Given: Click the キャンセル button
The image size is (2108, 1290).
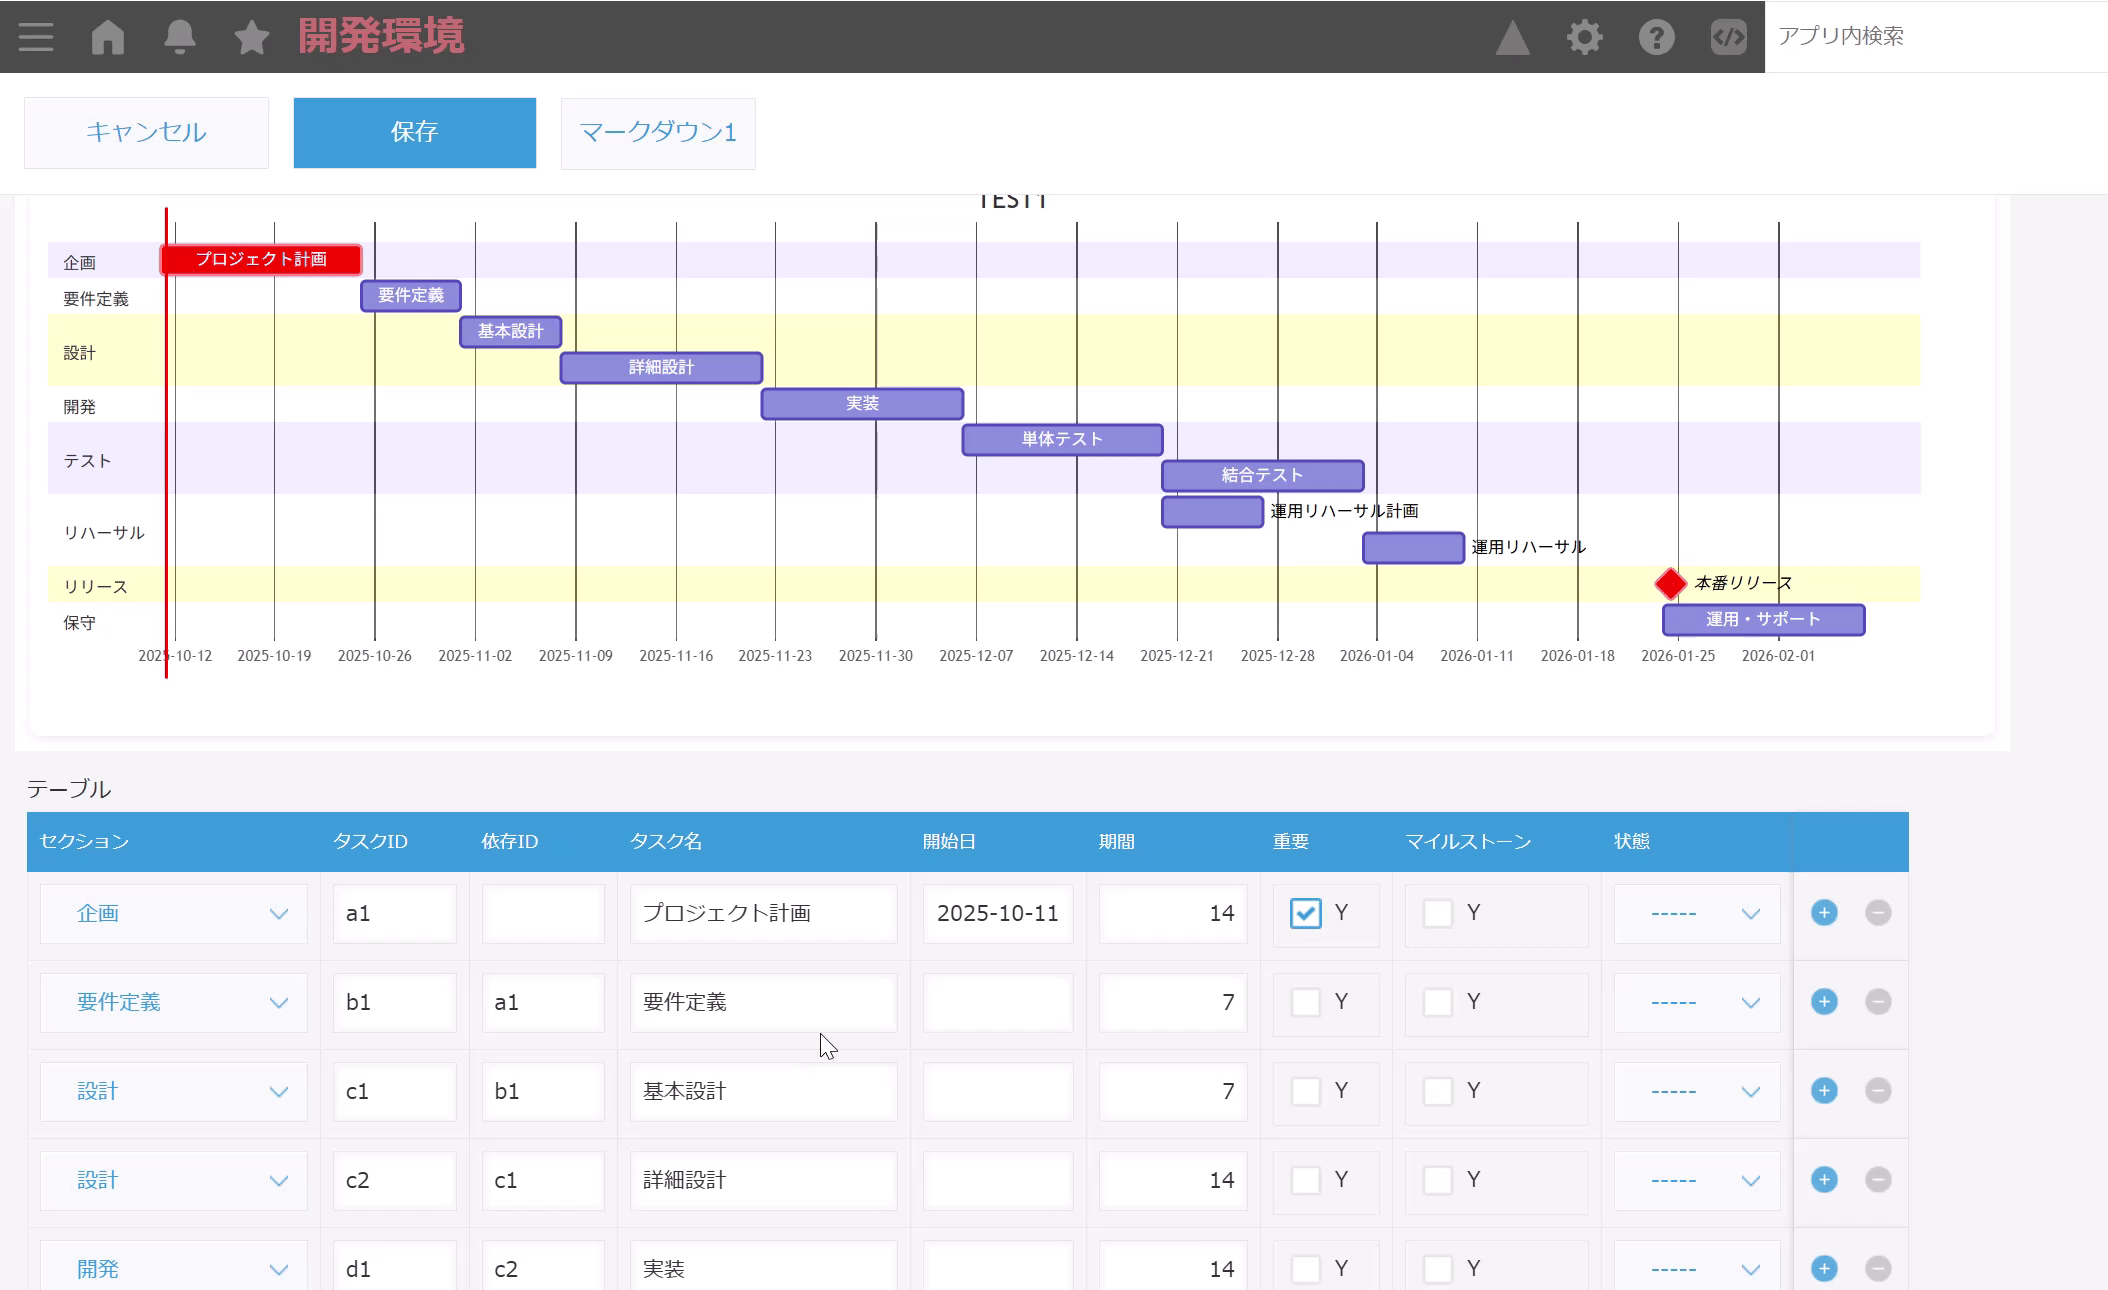Looking at the screenshot, I should pyautogui.click(x=146, y=133).
